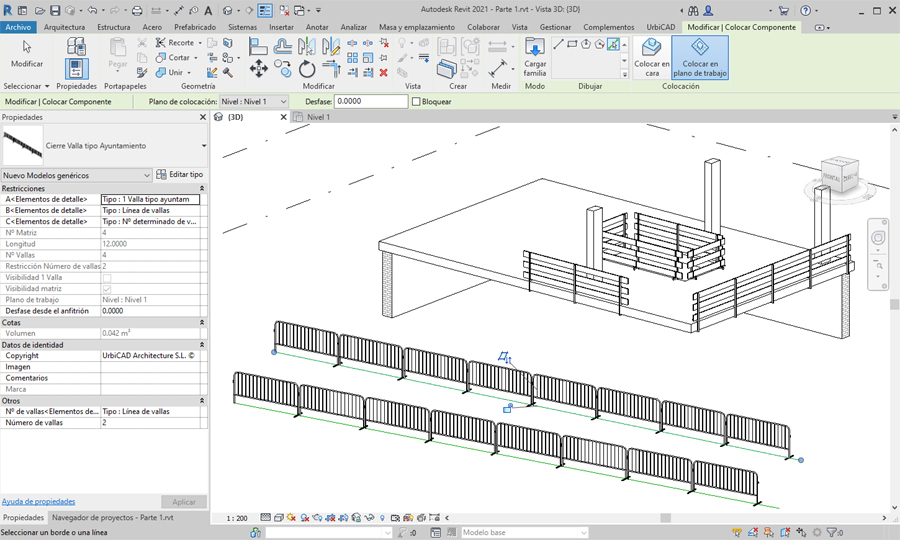Select the Rotate tool in the ribbon
This screenshot has height=540, width=900.
(x=307, y=69)
